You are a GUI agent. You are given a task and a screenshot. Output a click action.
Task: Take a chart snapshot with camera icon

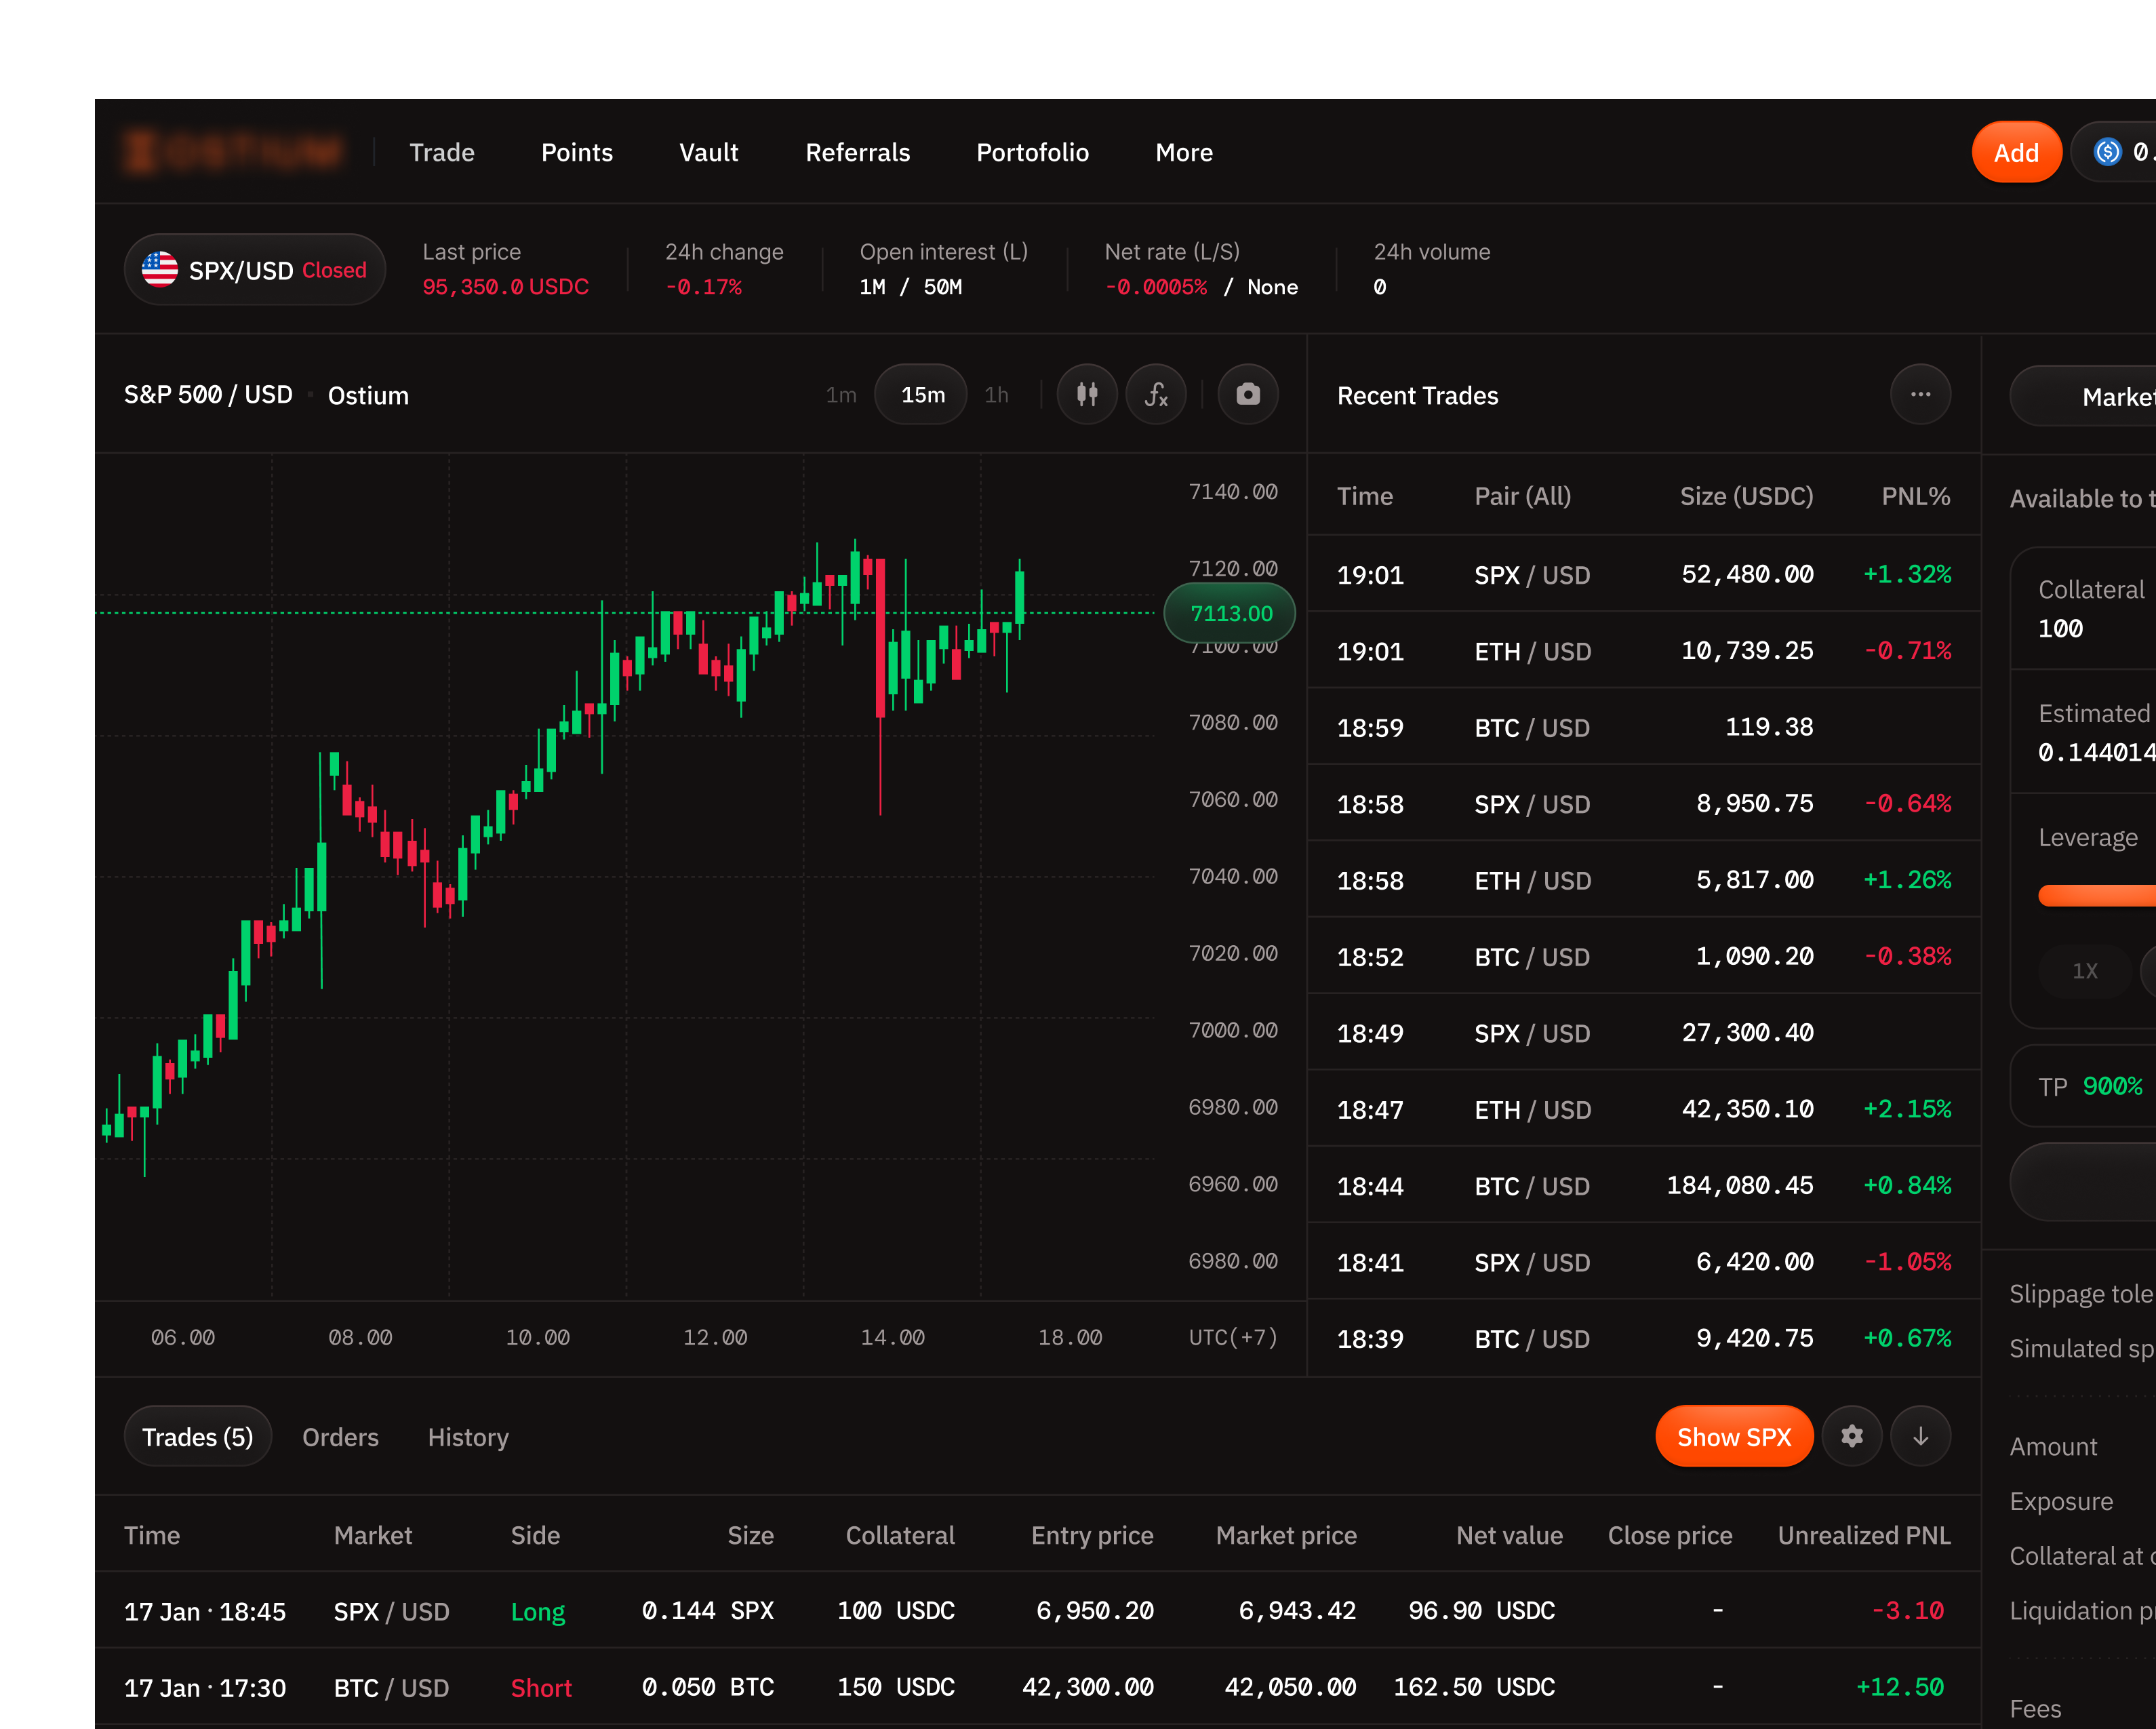coord(1247,395)
